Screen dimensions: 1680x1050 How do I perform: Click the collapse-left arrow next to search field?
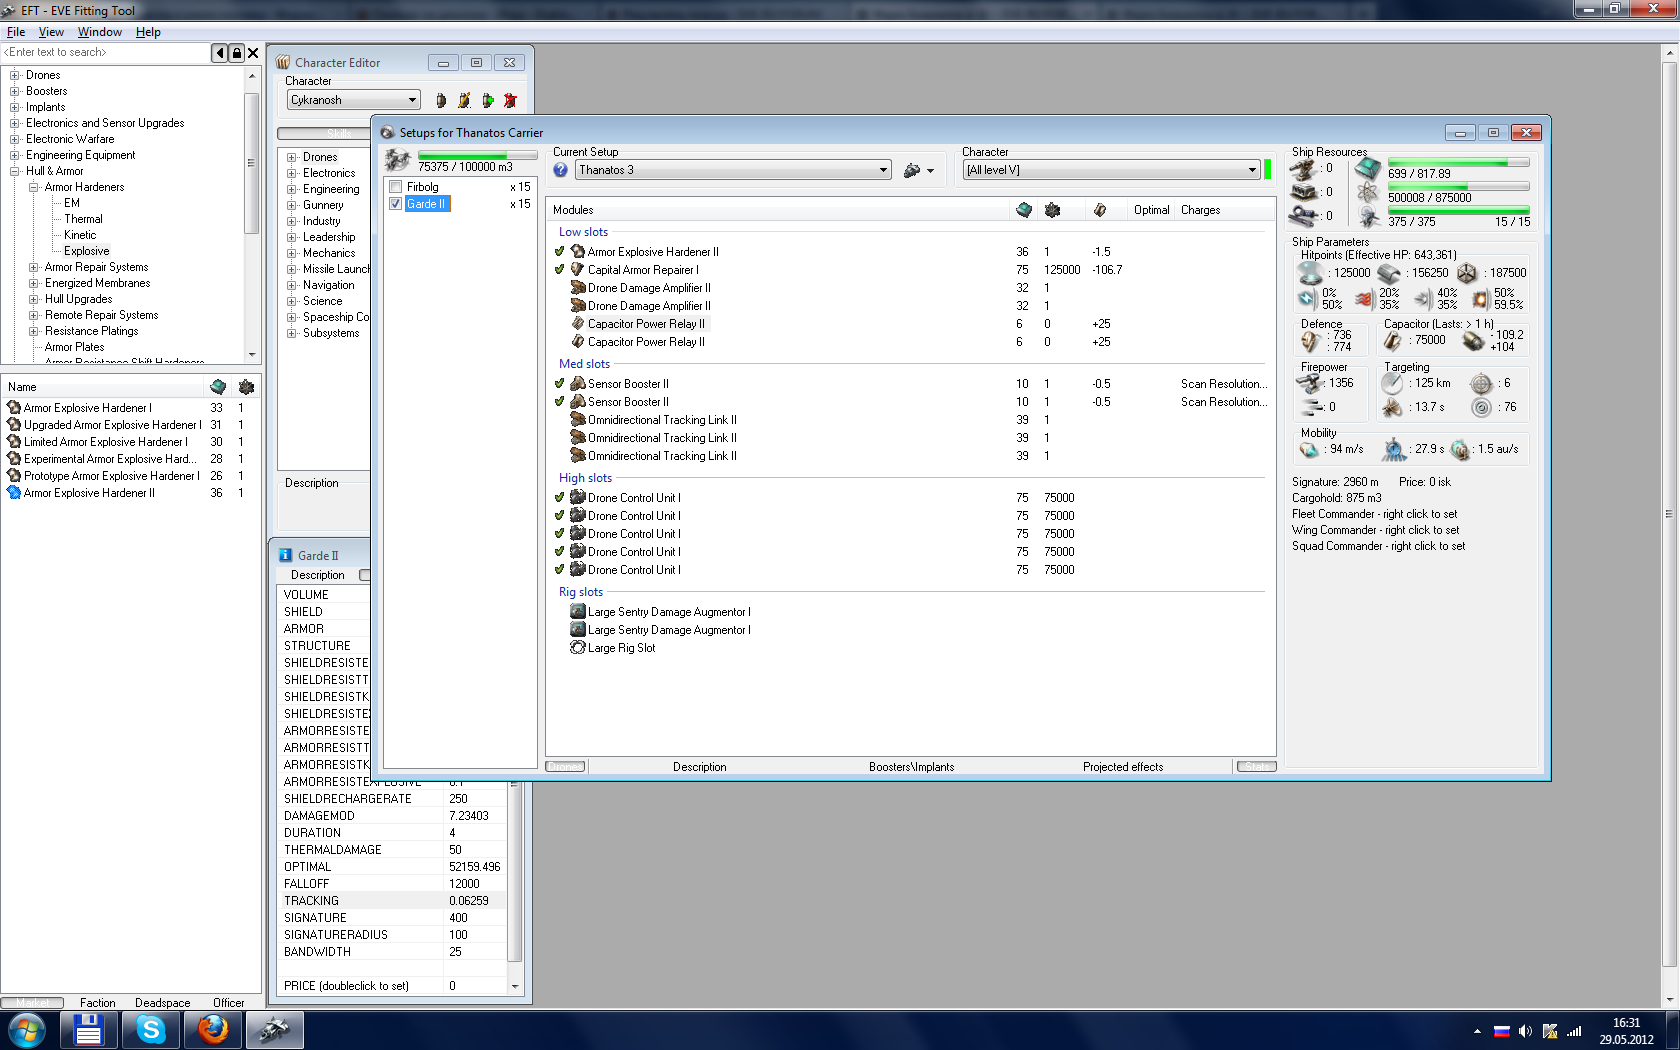[x=220, y=53]
